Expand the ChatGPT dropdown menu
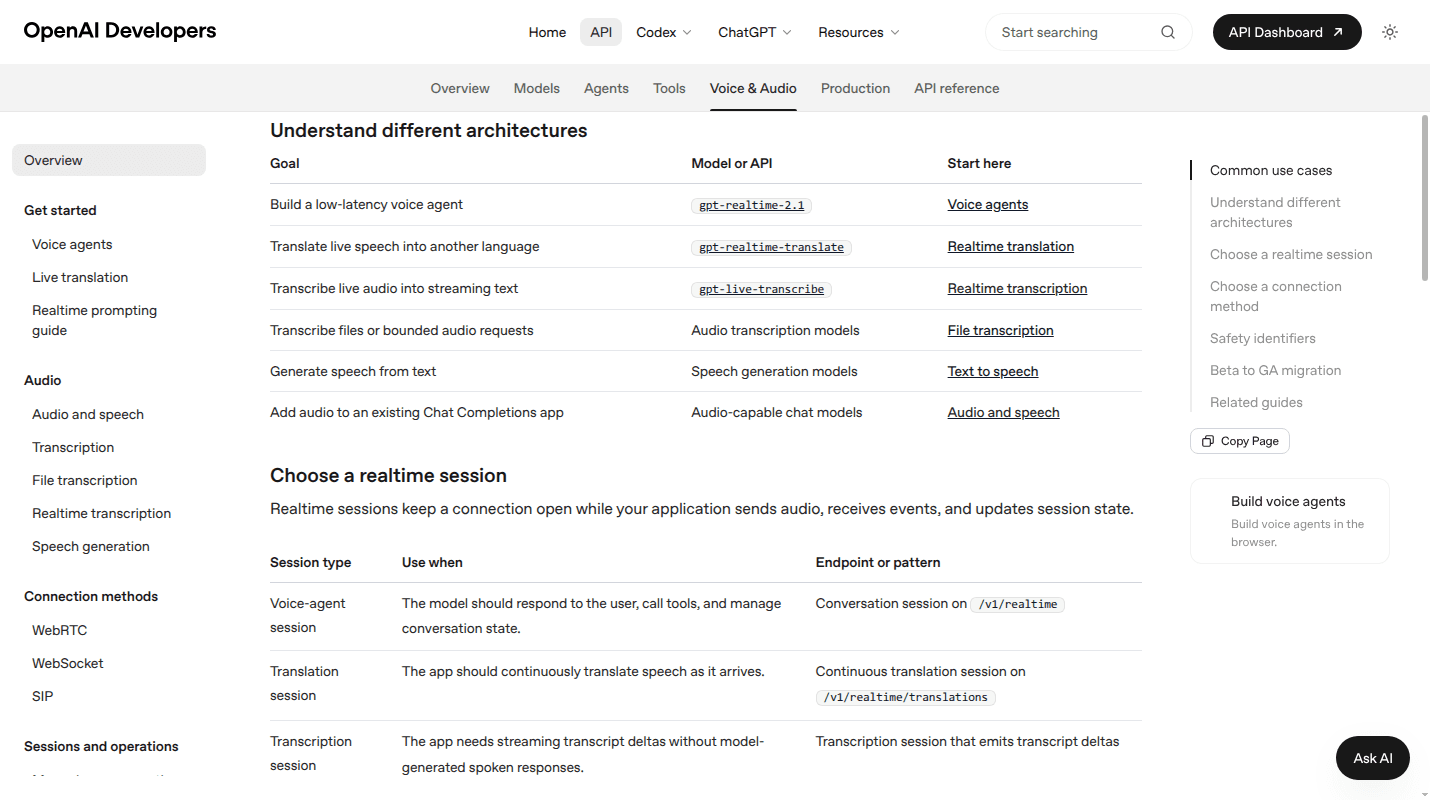 (755, 32)
